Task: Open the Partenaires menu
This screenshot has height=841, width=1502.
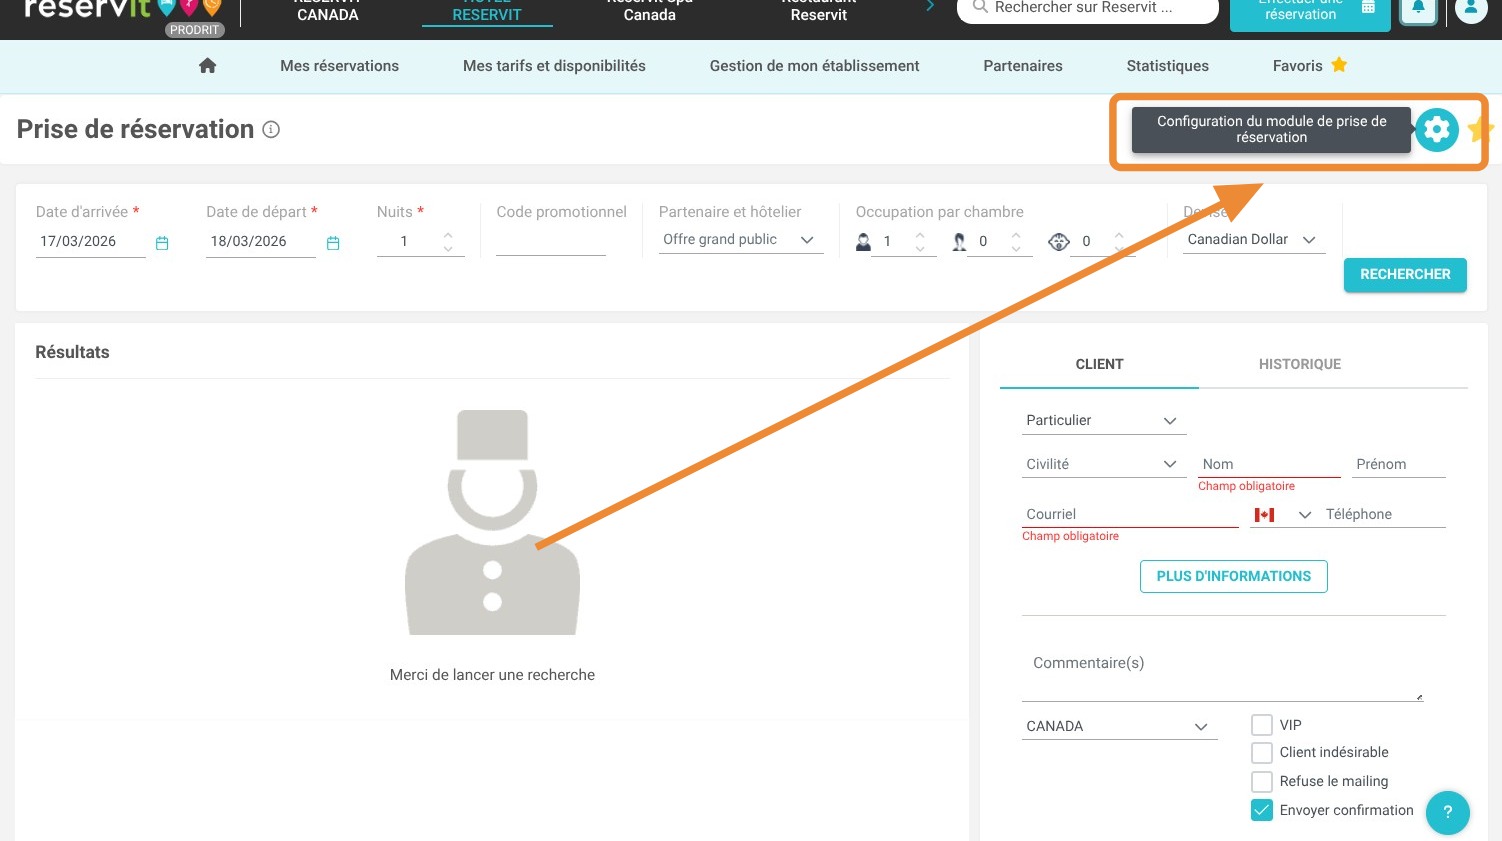Action: click(x=1023, y=66)
